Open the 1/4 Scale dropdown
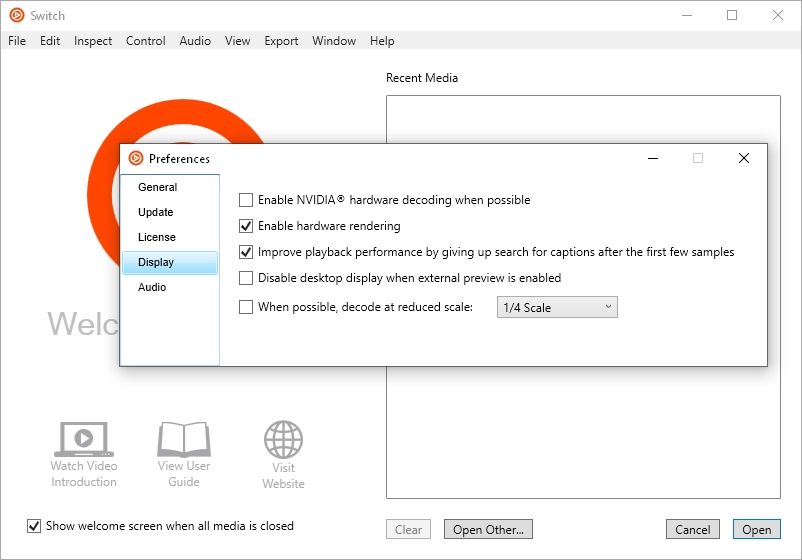The height and width of the screenshot is (560, 802). click(557, 307)
